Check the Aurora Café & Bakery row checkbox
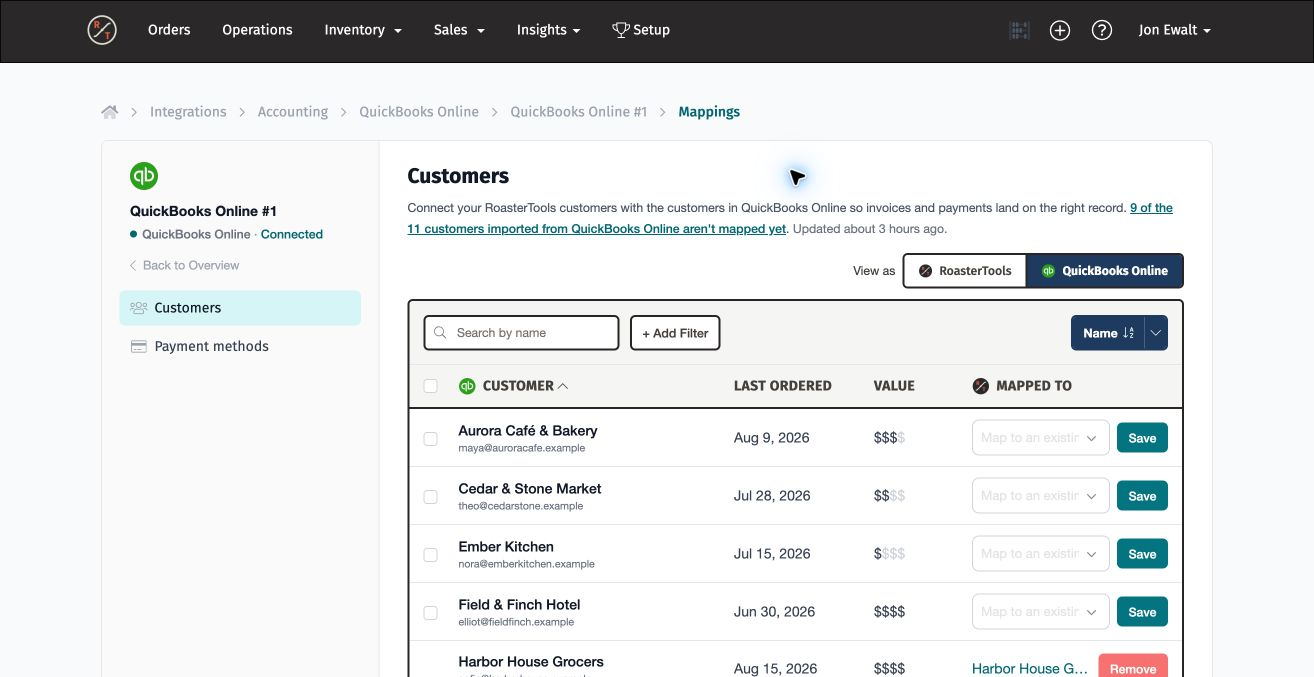Screen dimensions: 1314x677 click(430, 438)
